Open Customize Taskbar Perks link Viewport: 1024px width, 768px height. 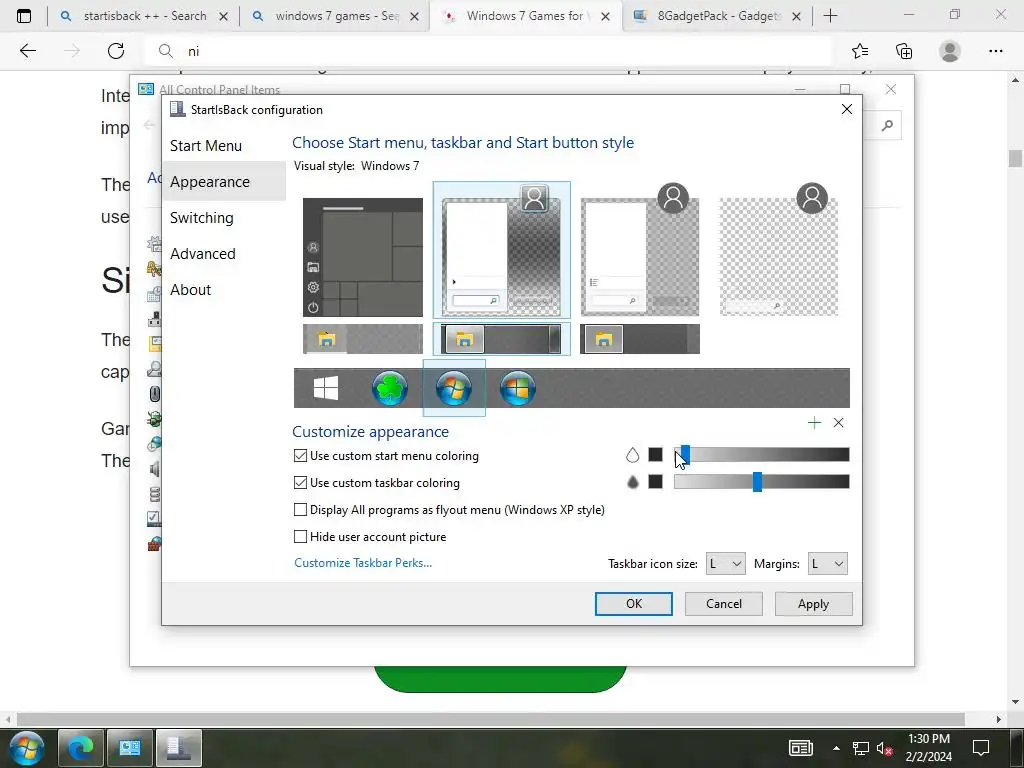pyautogui.click(x=363, y=563)
